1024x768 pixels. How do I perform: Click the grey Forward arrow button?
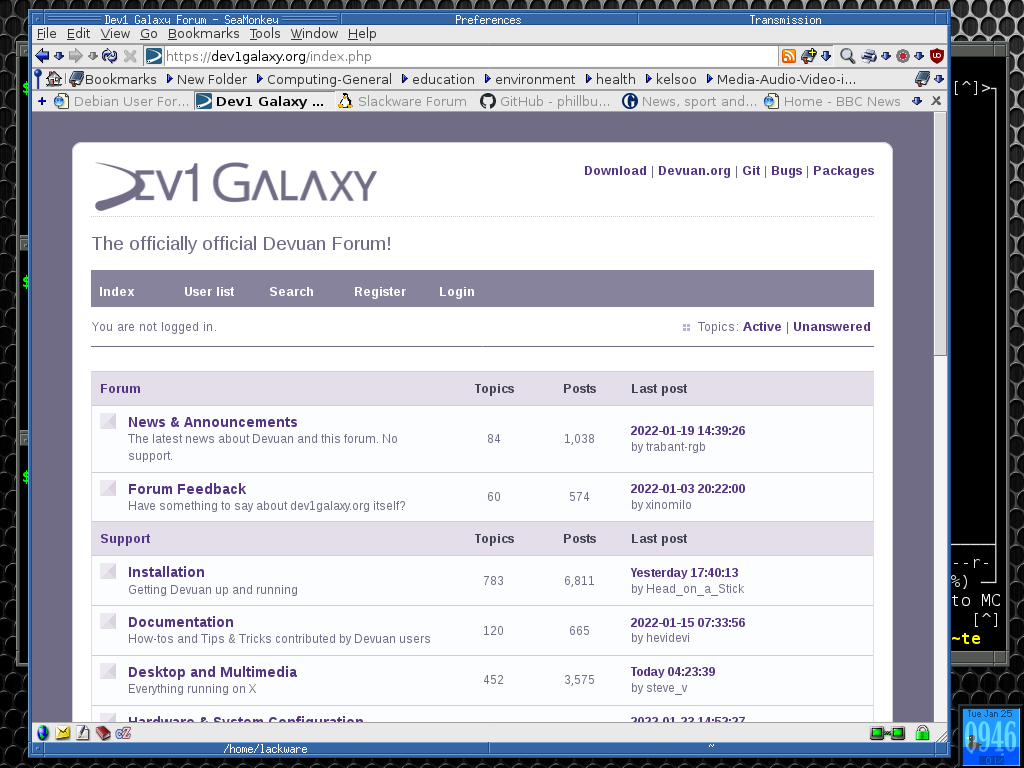pos(76,56)
